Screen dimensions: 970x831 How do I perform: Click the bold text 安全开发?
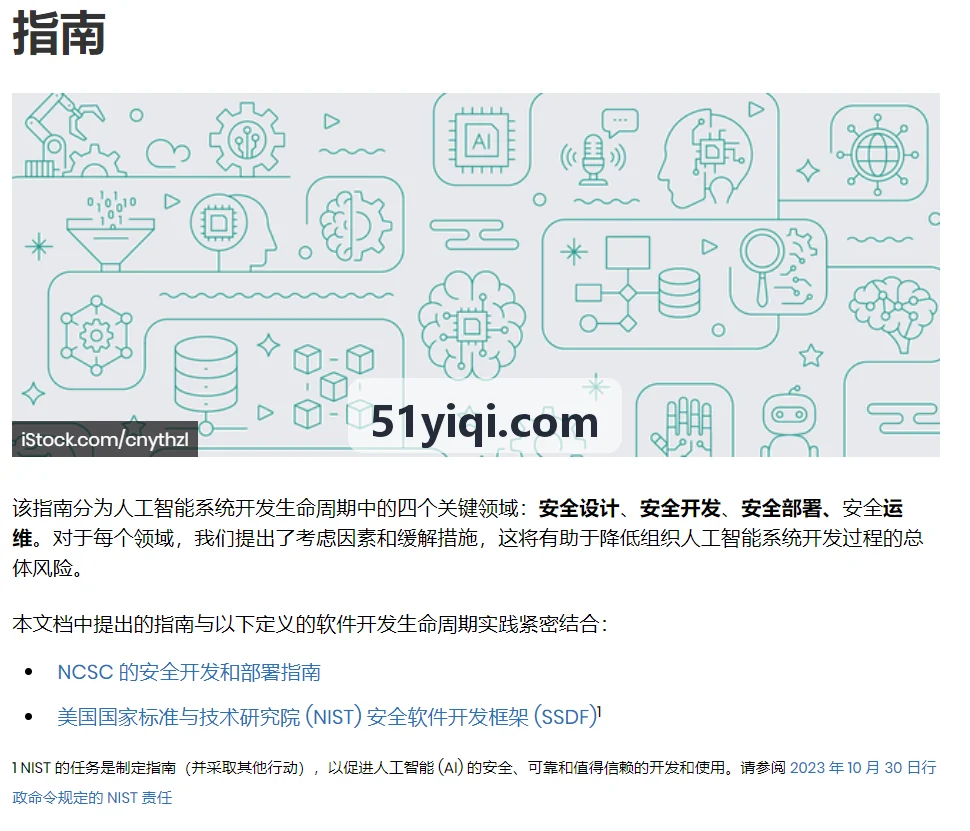click(680, 508)
